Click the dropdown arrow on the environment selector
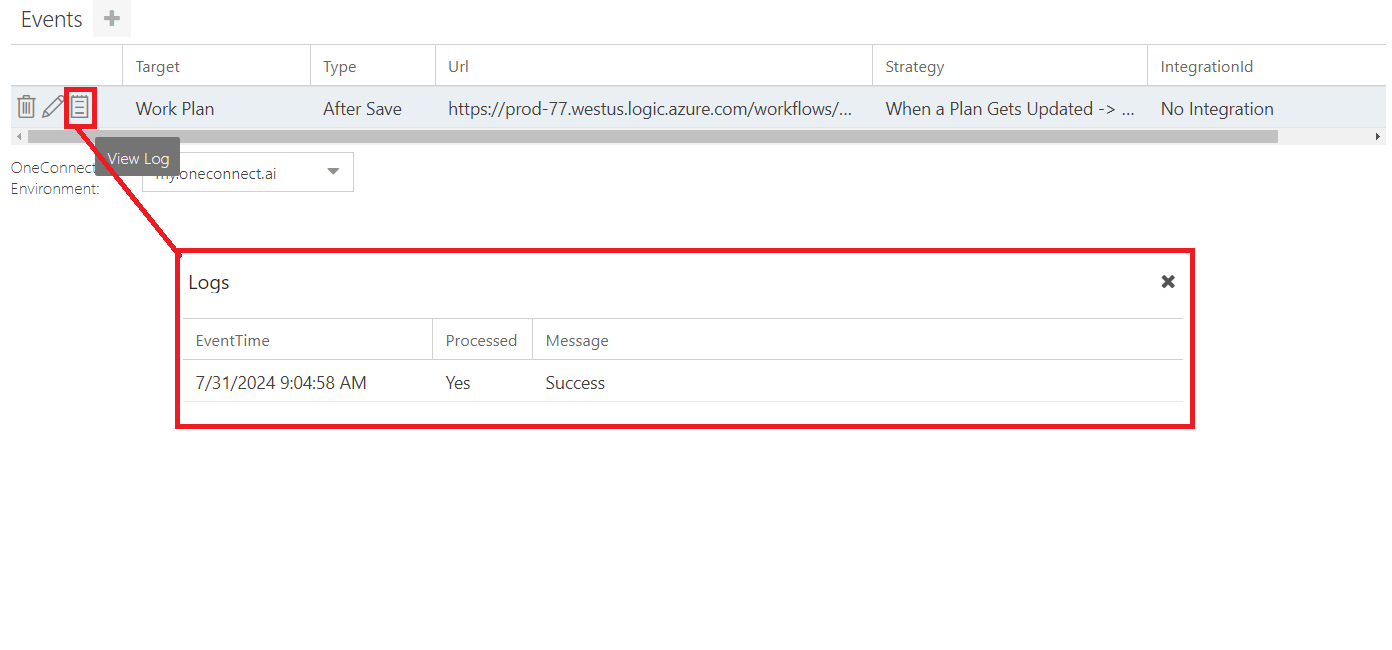The width and height of the screenshot is (1392, 650). pyautogui.click(x=332, y=171)
